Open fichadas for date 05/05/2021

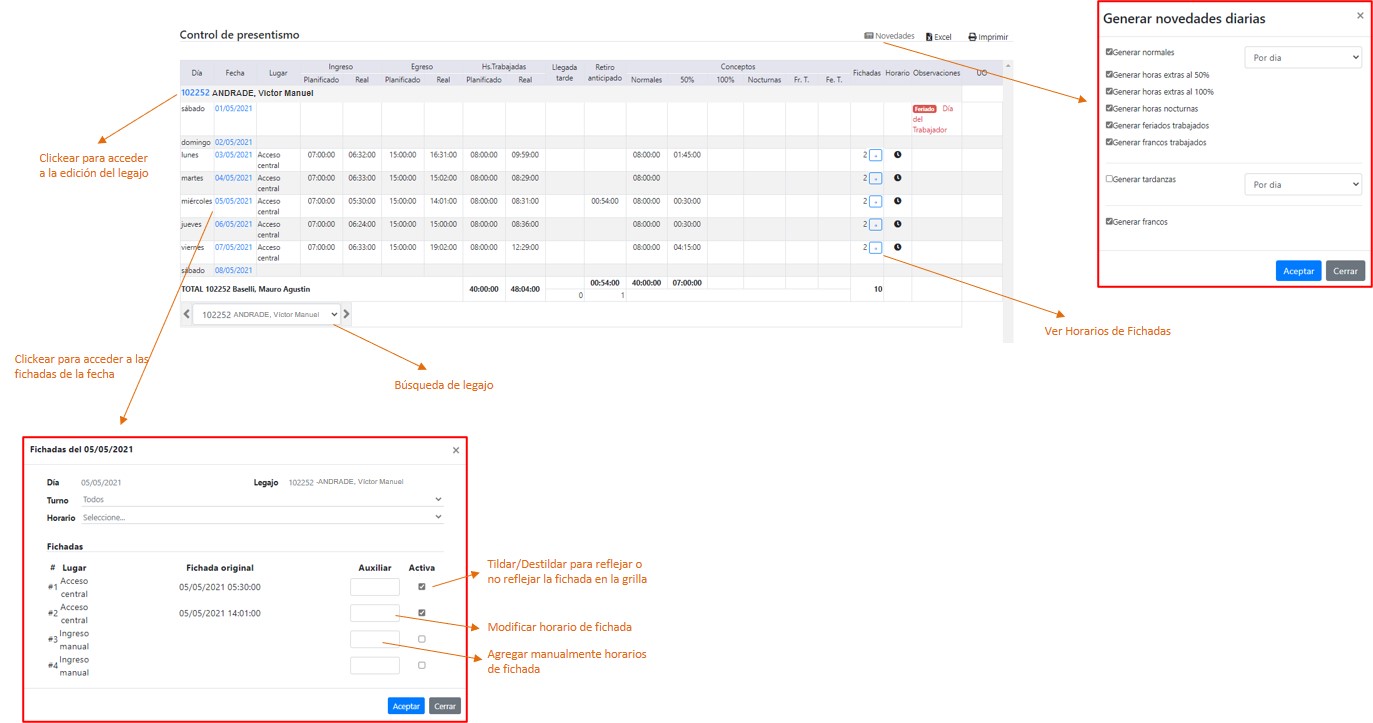(233, 201)
